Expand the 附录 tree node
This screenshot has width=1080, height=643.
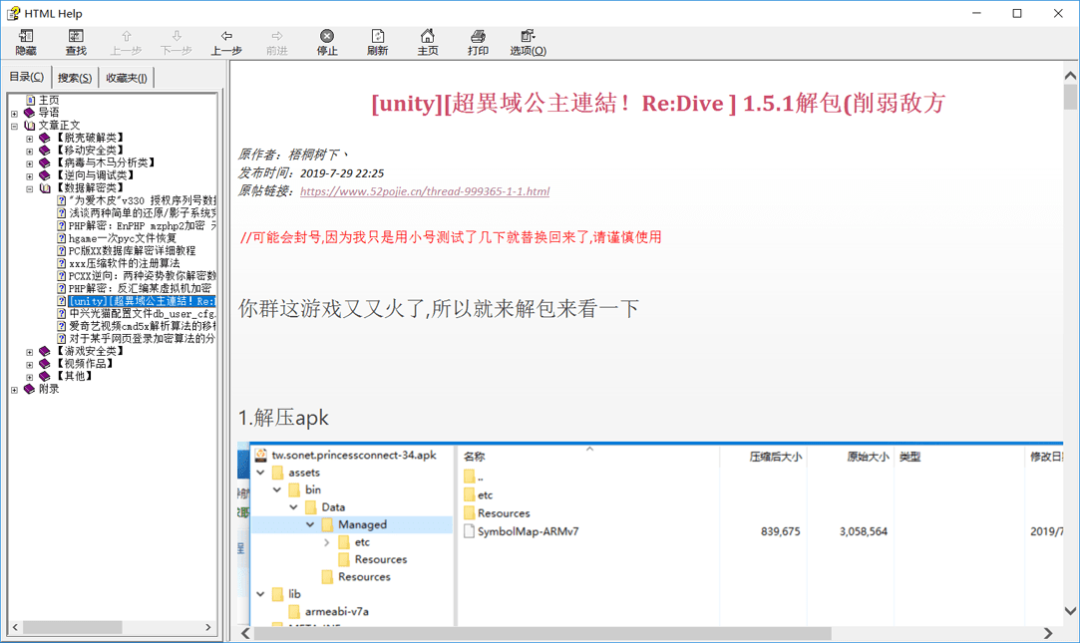tap(14, 390)
